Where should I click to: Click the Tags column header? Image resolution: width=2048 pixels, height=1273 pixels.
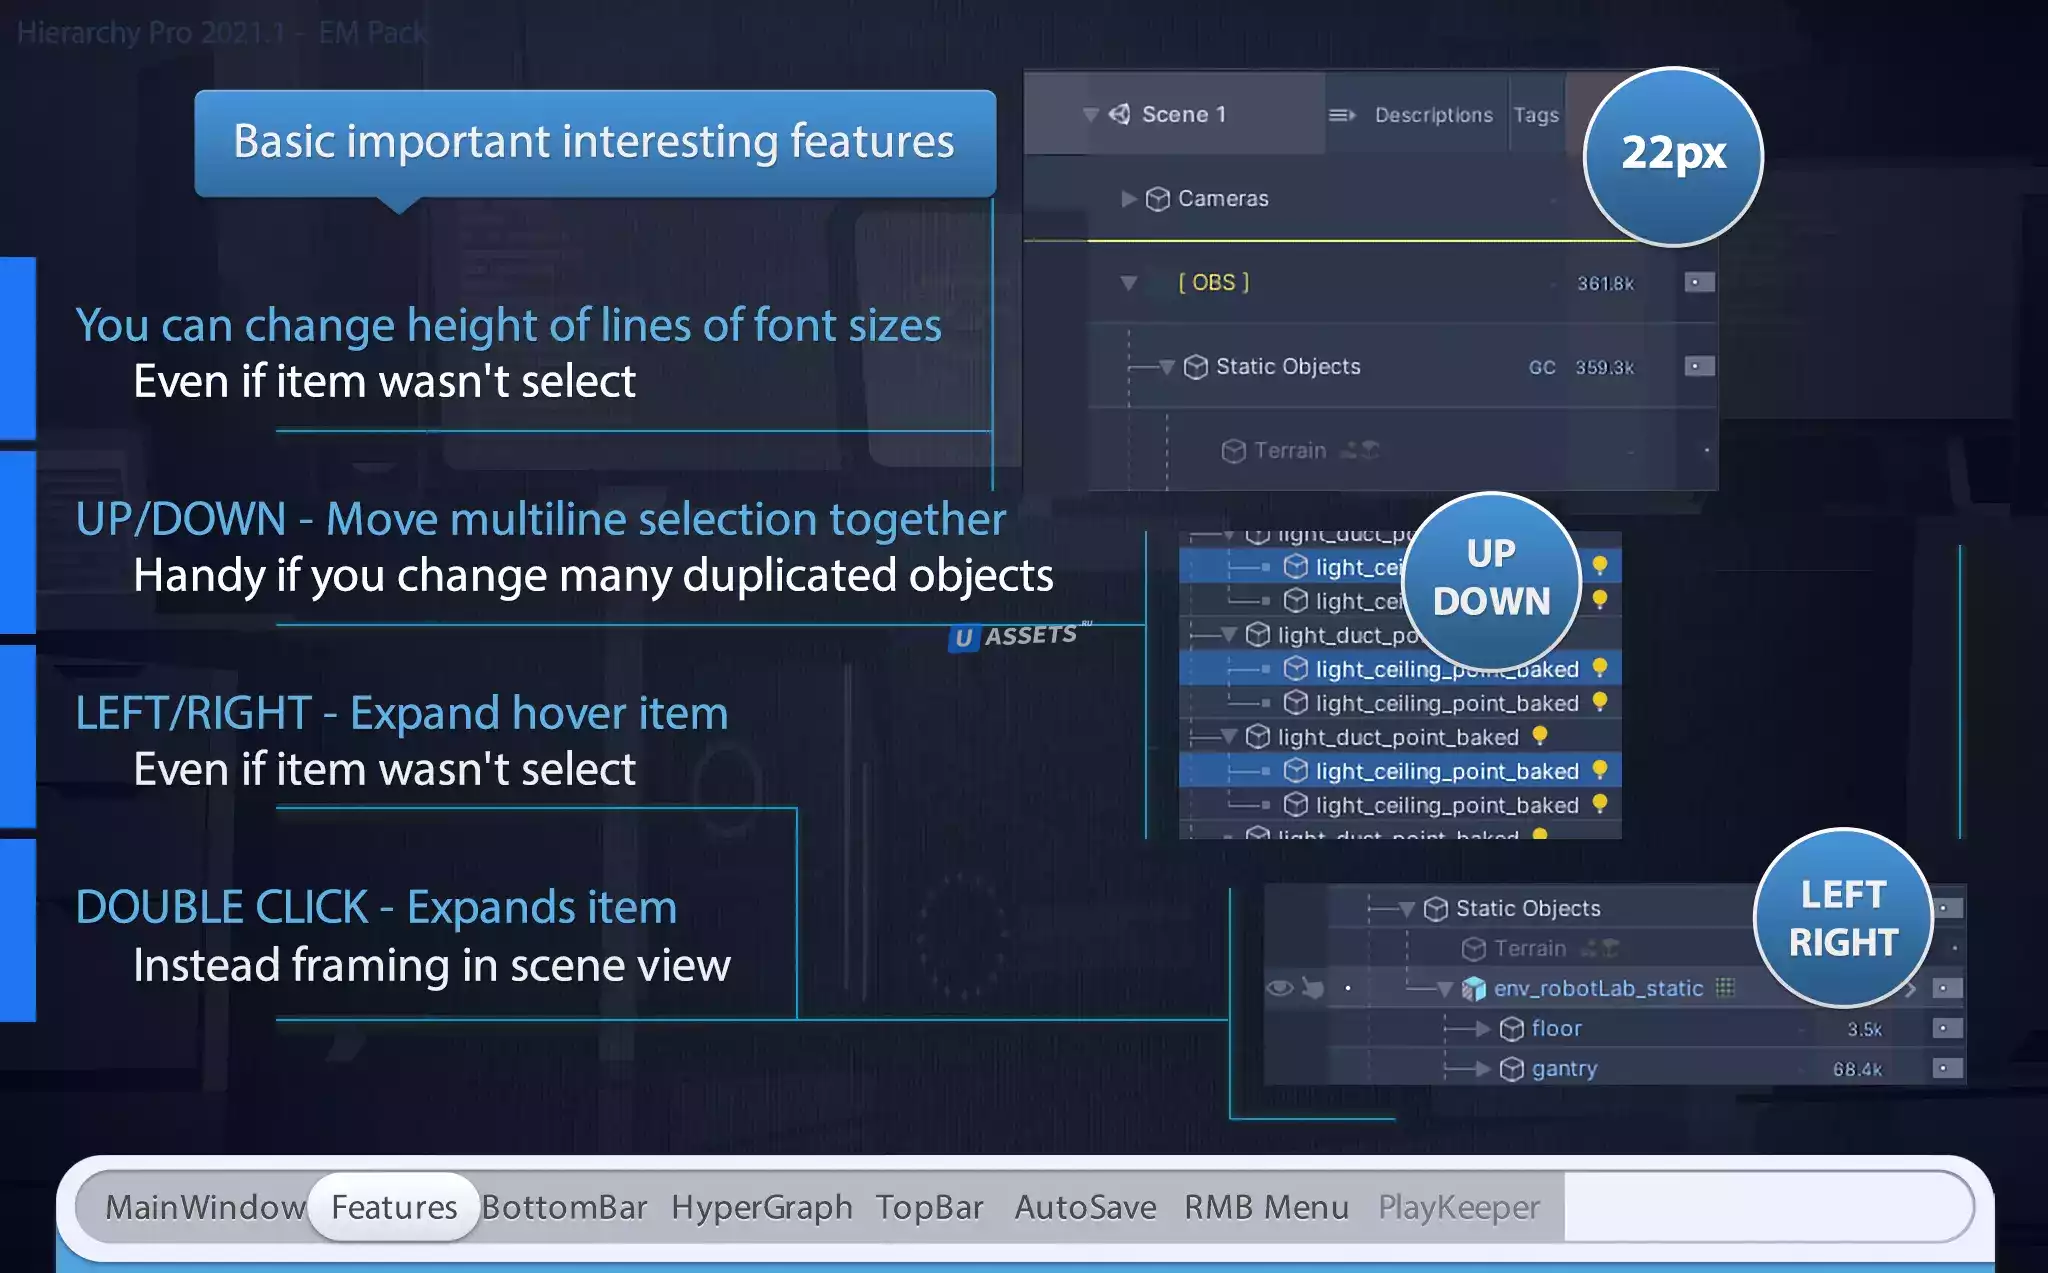(x=1535, y=115)
